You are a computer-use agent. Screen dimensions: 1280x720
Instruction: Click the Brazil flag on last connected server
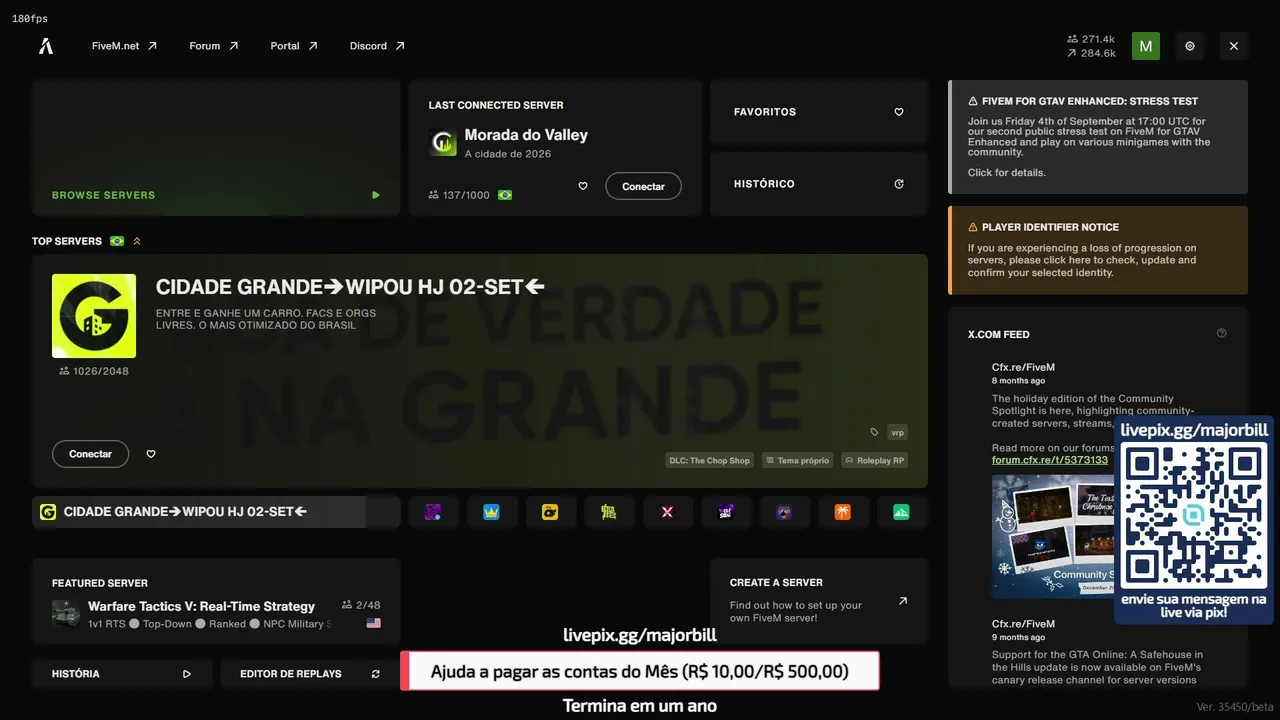coord(505,195)
